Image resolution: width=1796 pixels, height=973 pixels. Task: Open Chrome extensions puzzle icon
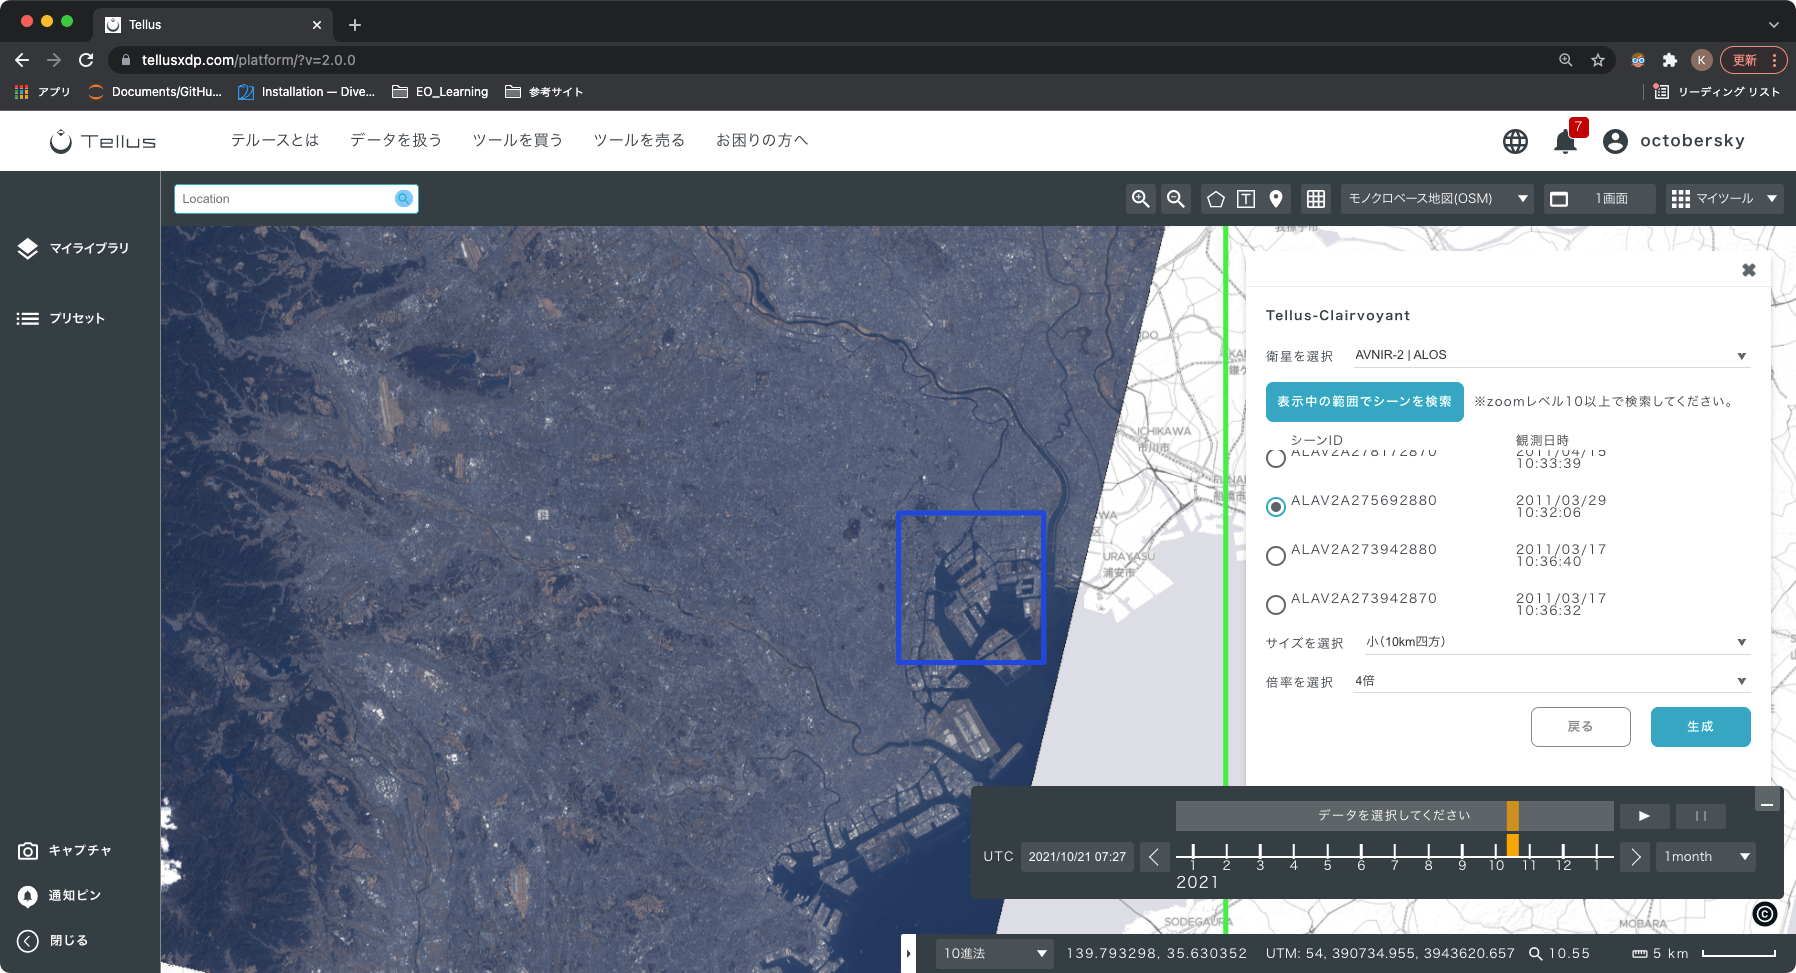1669,60
